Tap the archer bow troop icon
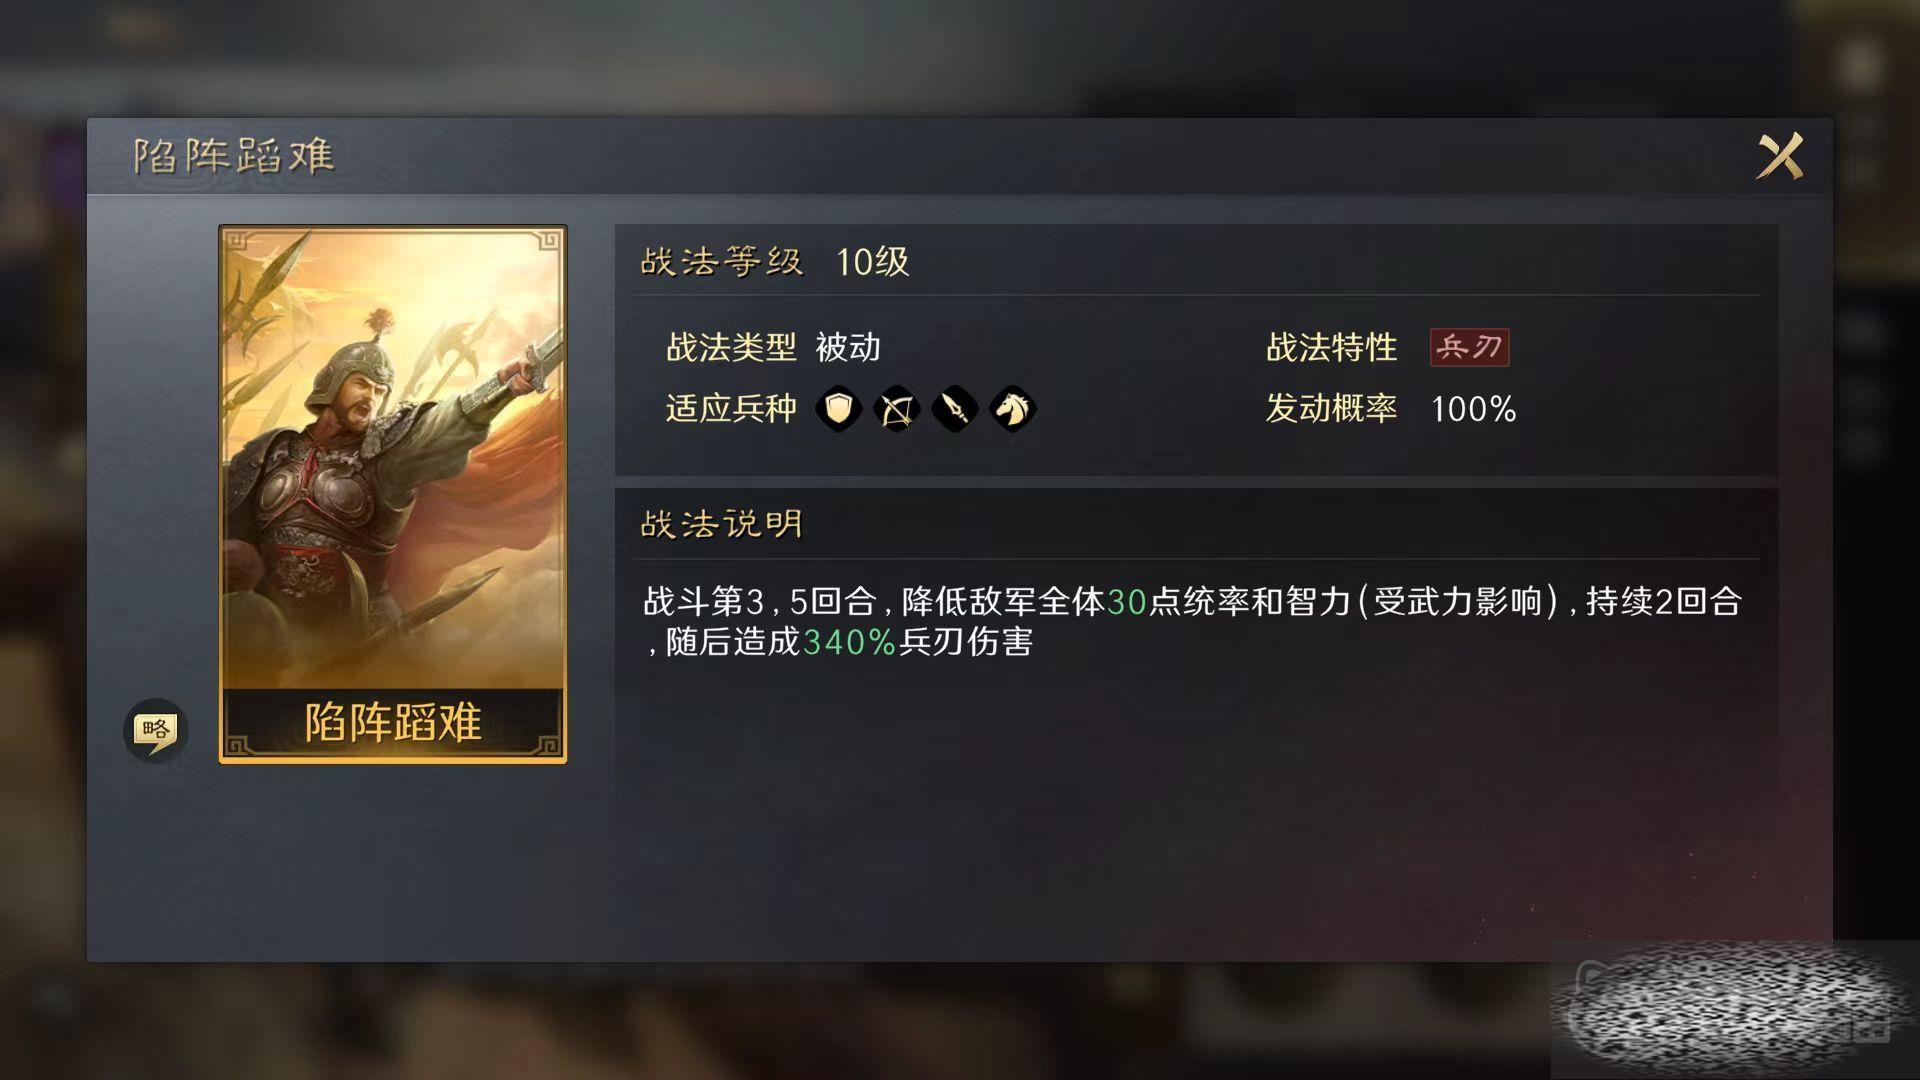This screenshot has height=1080, width=1920. coord(896,409)
